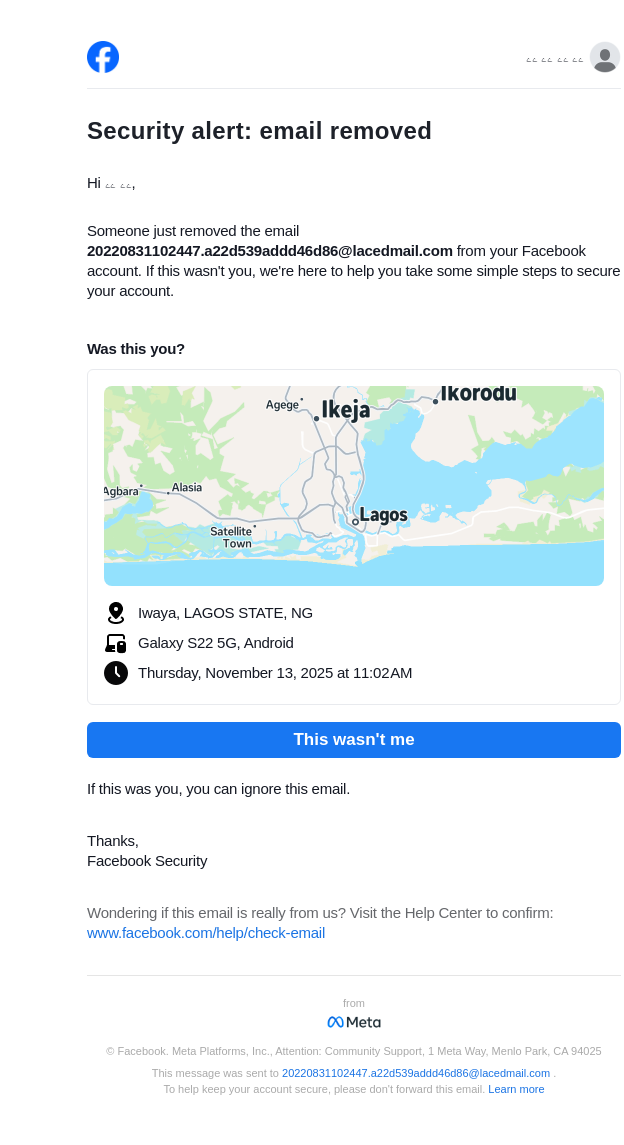Click the Ikorodu label on the map

478,394
